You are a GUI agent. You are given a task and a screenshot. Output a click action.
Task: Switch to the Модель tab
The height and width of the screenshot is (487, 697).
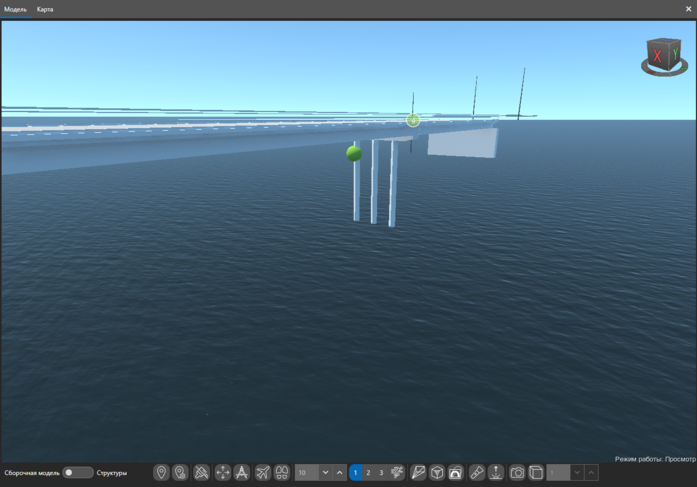pyautogui.click(x=15, y=9)
